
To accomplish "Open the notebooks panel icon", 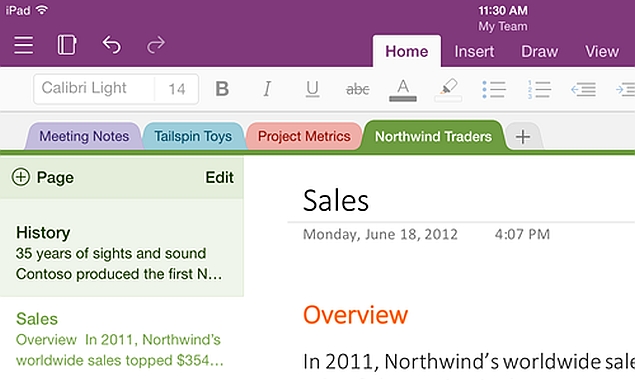I will pyautogui.click(x=67, y=45).
